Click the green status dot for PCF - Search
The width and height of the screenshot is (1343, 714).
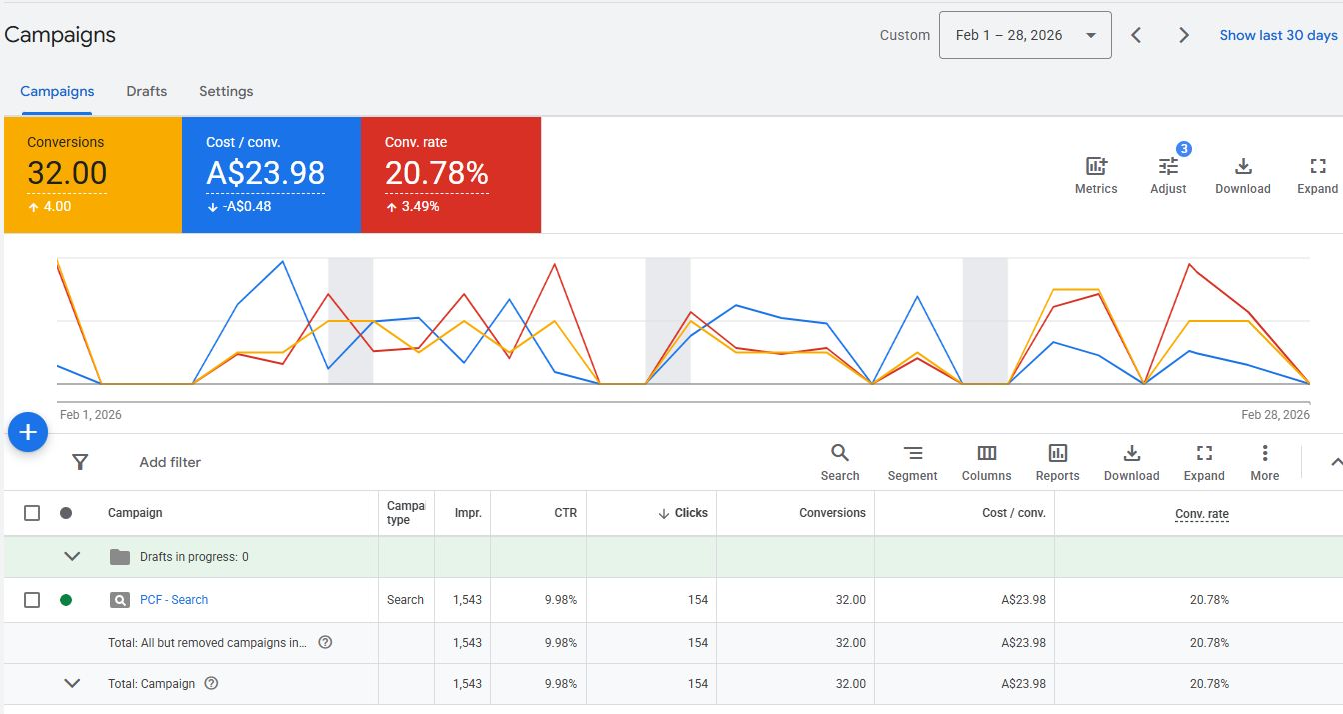pos(66,600)
